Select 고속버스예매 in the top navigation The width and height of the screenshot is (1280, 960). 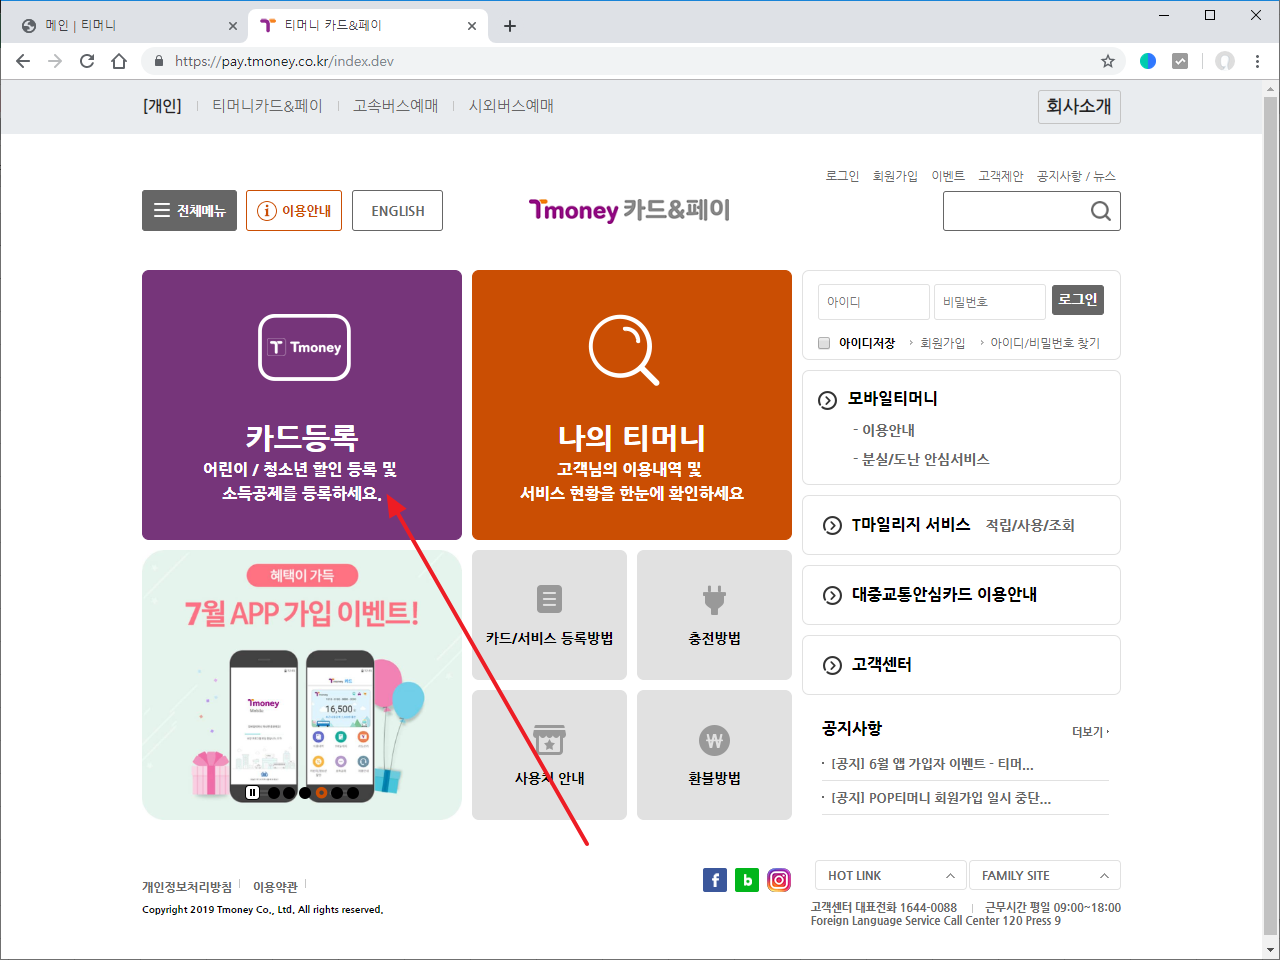[x=396, y=106]
